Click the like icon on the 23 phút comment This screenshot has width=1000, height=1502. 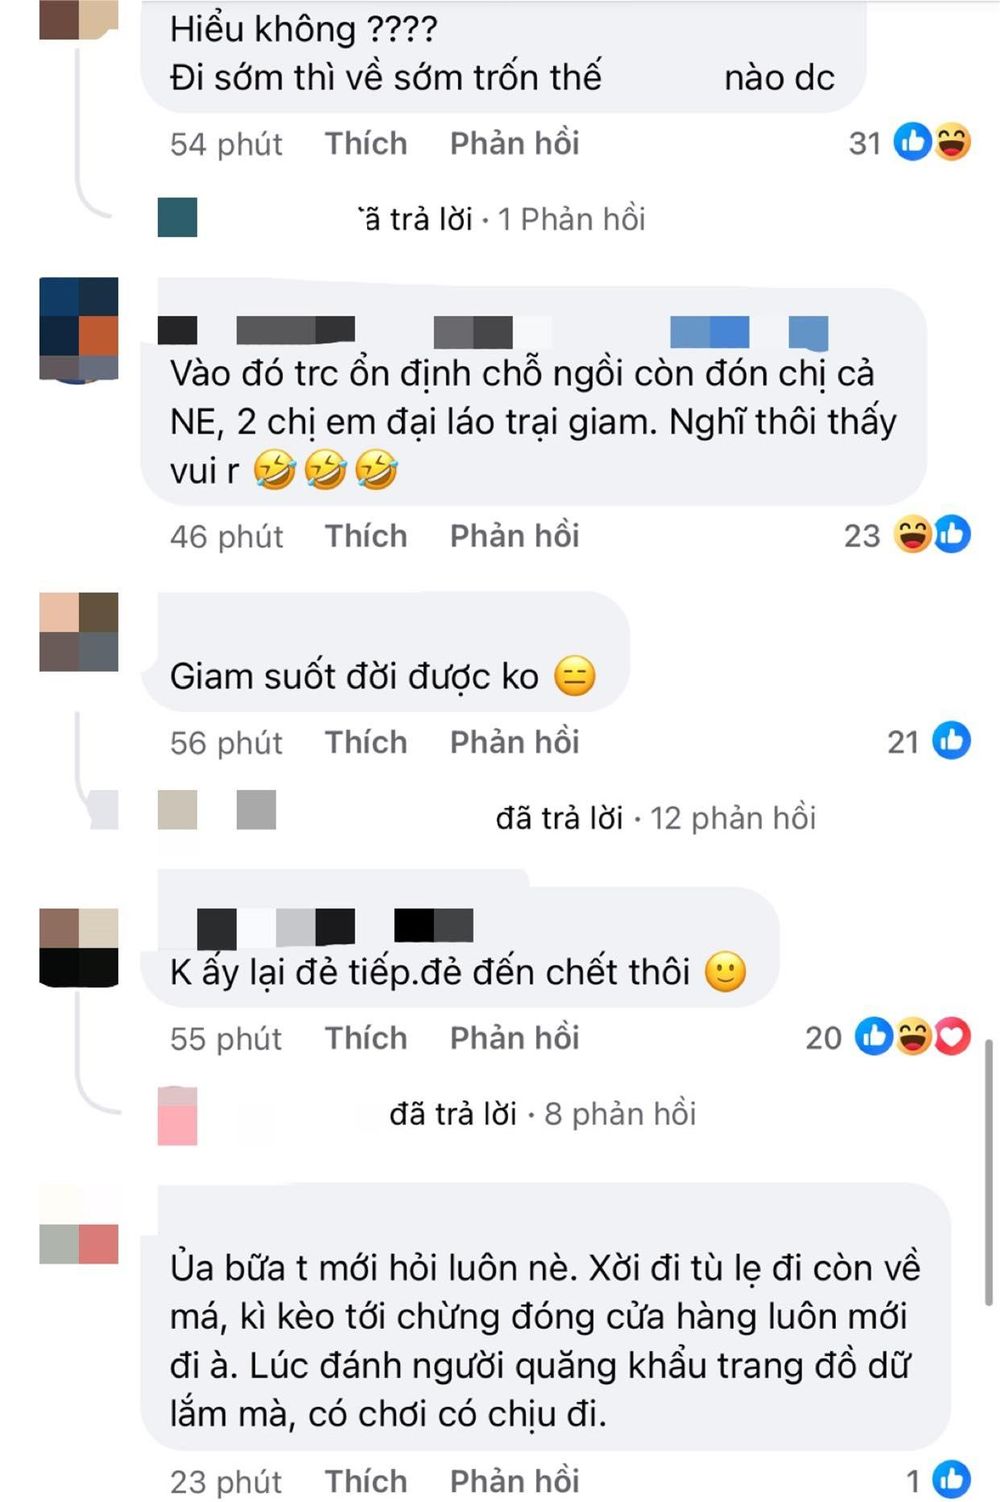[x=952, y=1480]
